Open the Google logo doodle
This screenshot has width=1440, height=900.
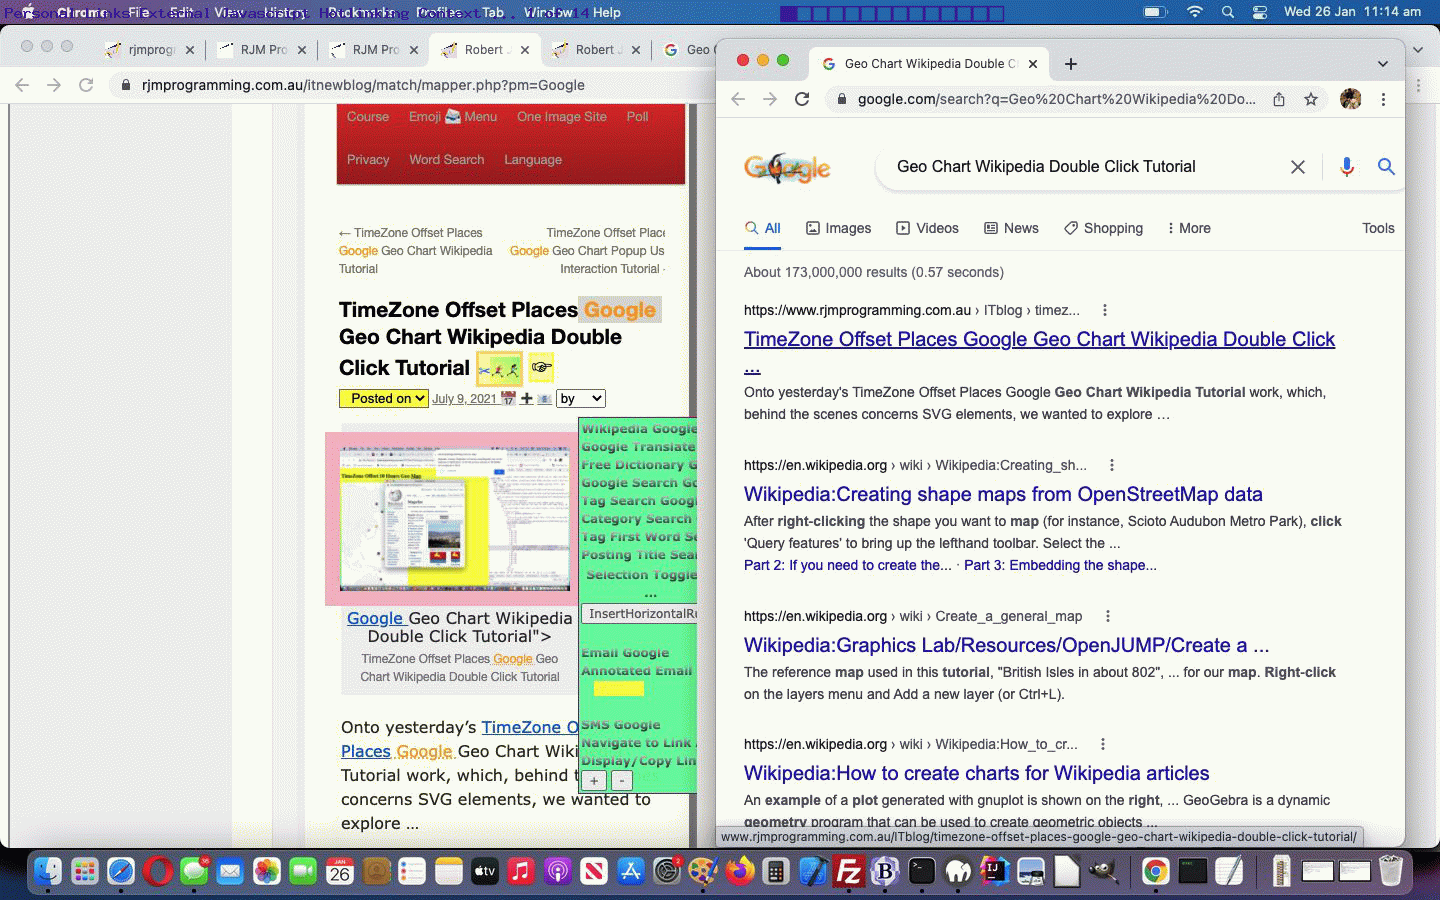click(x=787, y=168)
